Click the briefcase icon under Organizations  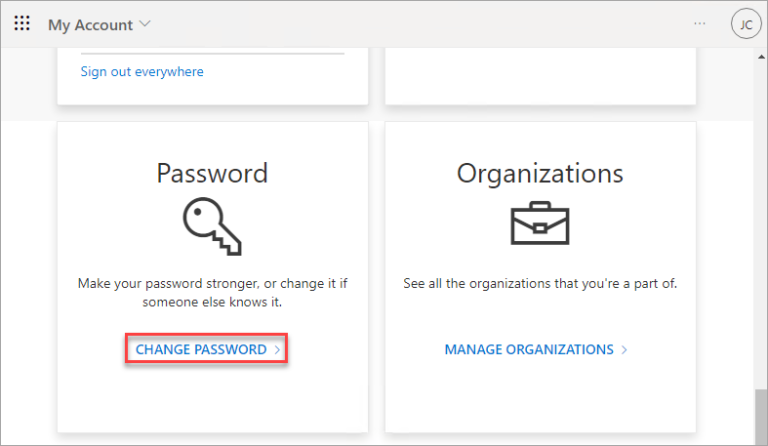tap(540, 225)
